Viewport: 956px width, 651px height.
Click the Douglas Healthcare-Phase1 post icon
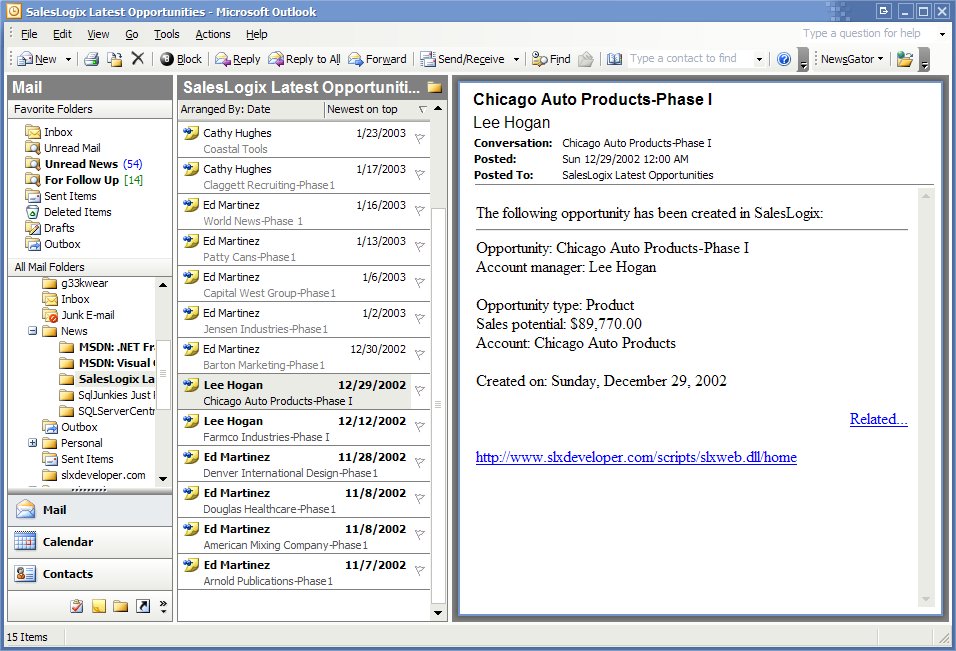coord(191,493)
